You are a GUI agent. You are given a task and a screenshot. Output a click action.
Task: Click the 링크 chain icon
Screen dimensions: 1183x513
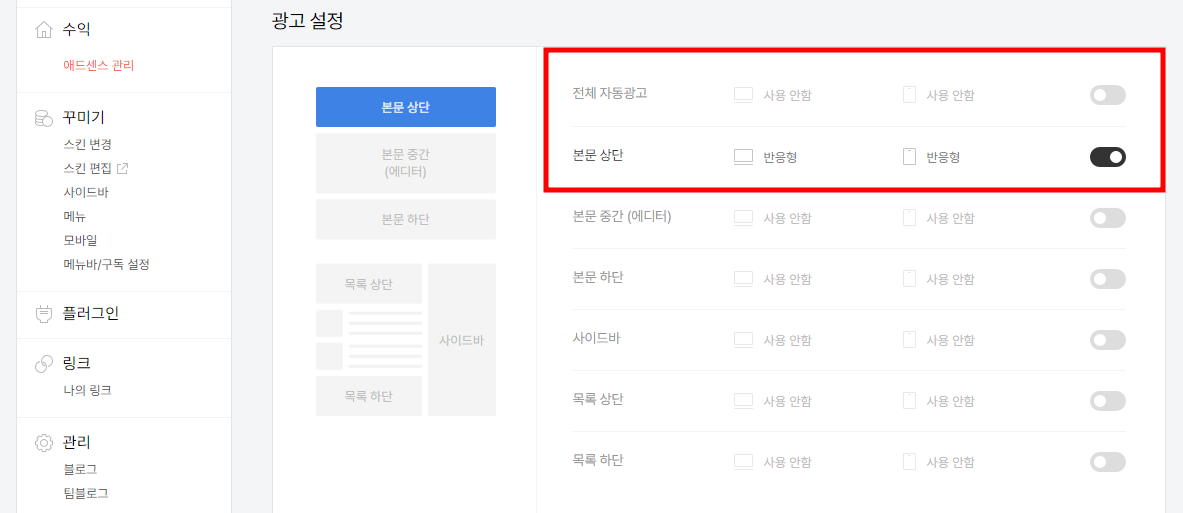44,363
